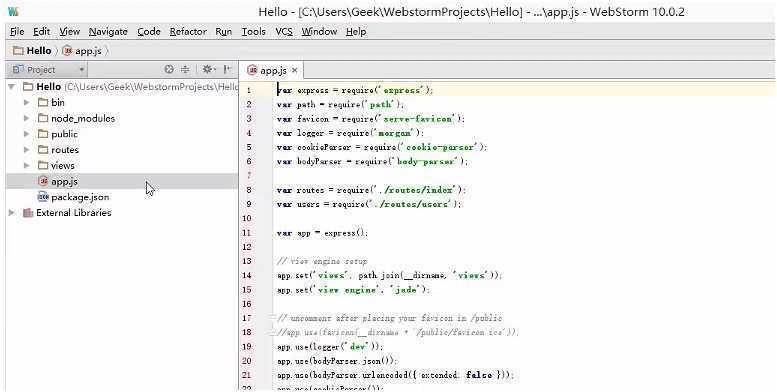The width and height of the screenshot is (777, 392).
Task: Select the app.js editor tab
Action: coord(273,70)
